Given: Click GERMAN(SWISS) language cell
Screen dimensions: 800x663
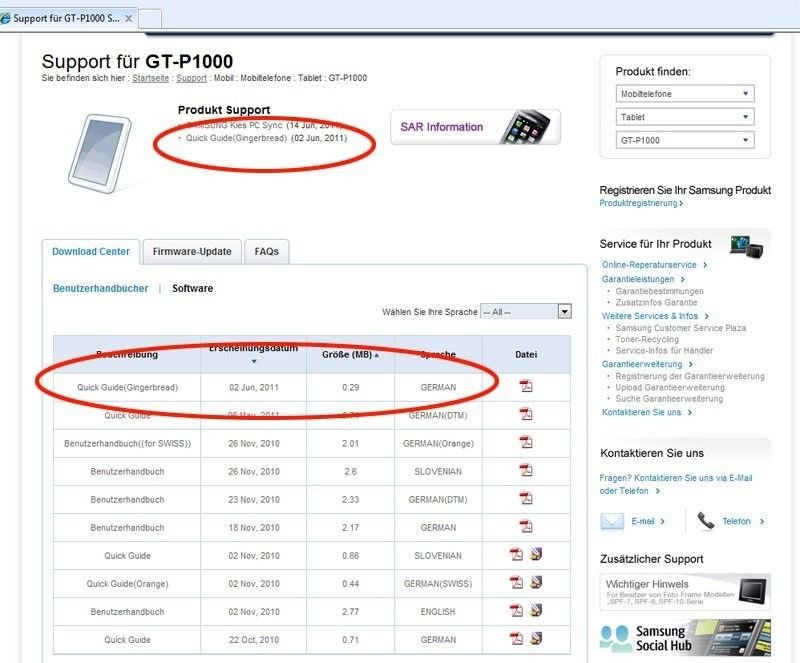Looking at the screenshot, I should coord(438,583).
